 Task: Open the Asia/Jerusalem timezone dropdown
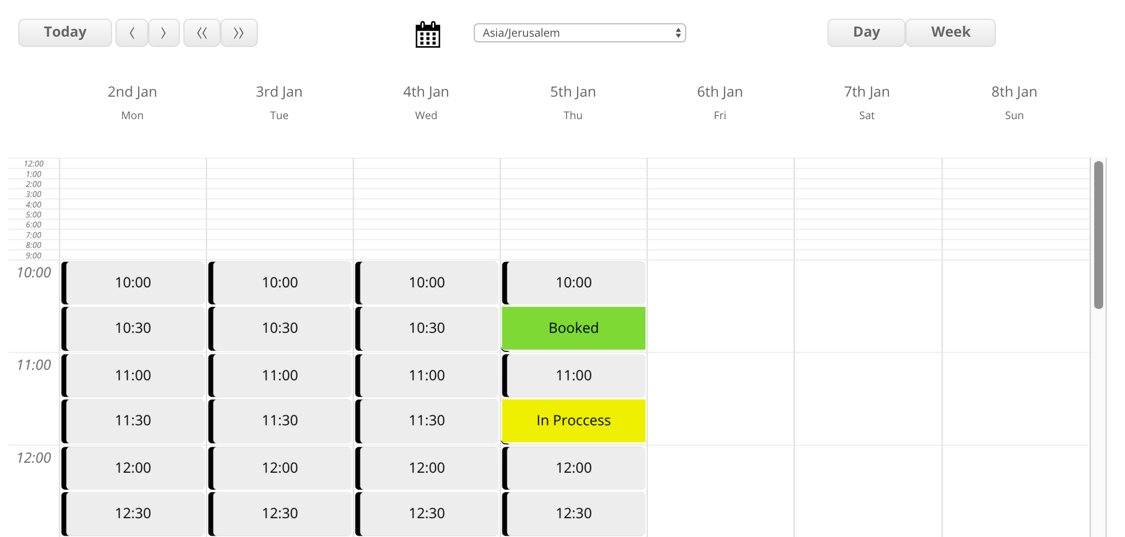pyautogui.click(x=579, y=33)
